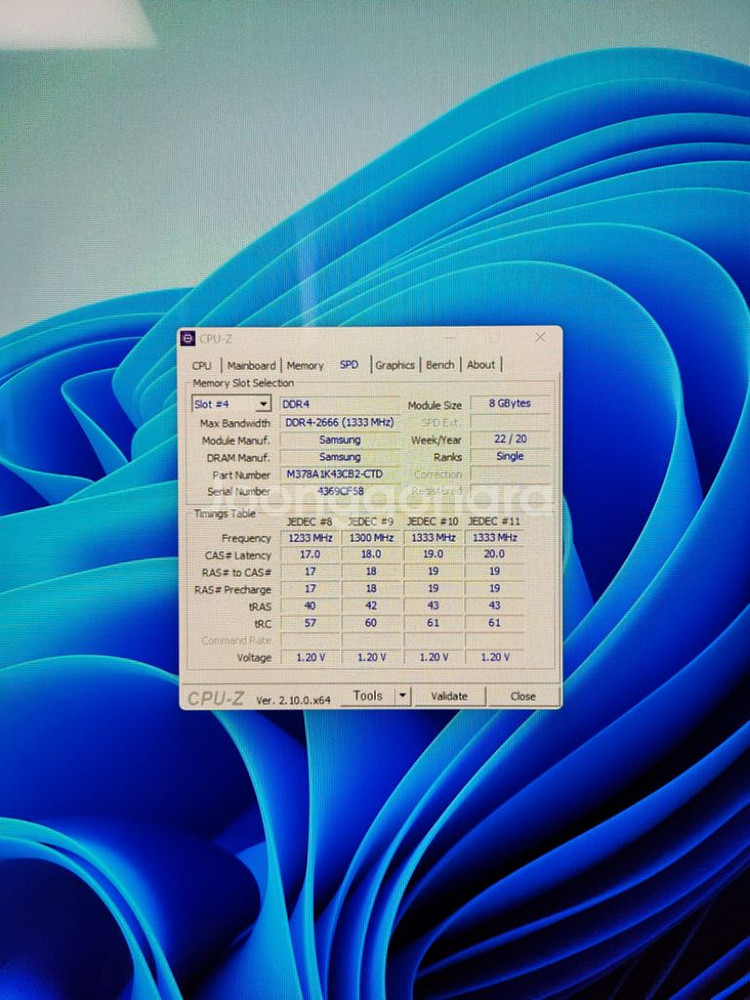Click the Validate button

coord(449,696)
